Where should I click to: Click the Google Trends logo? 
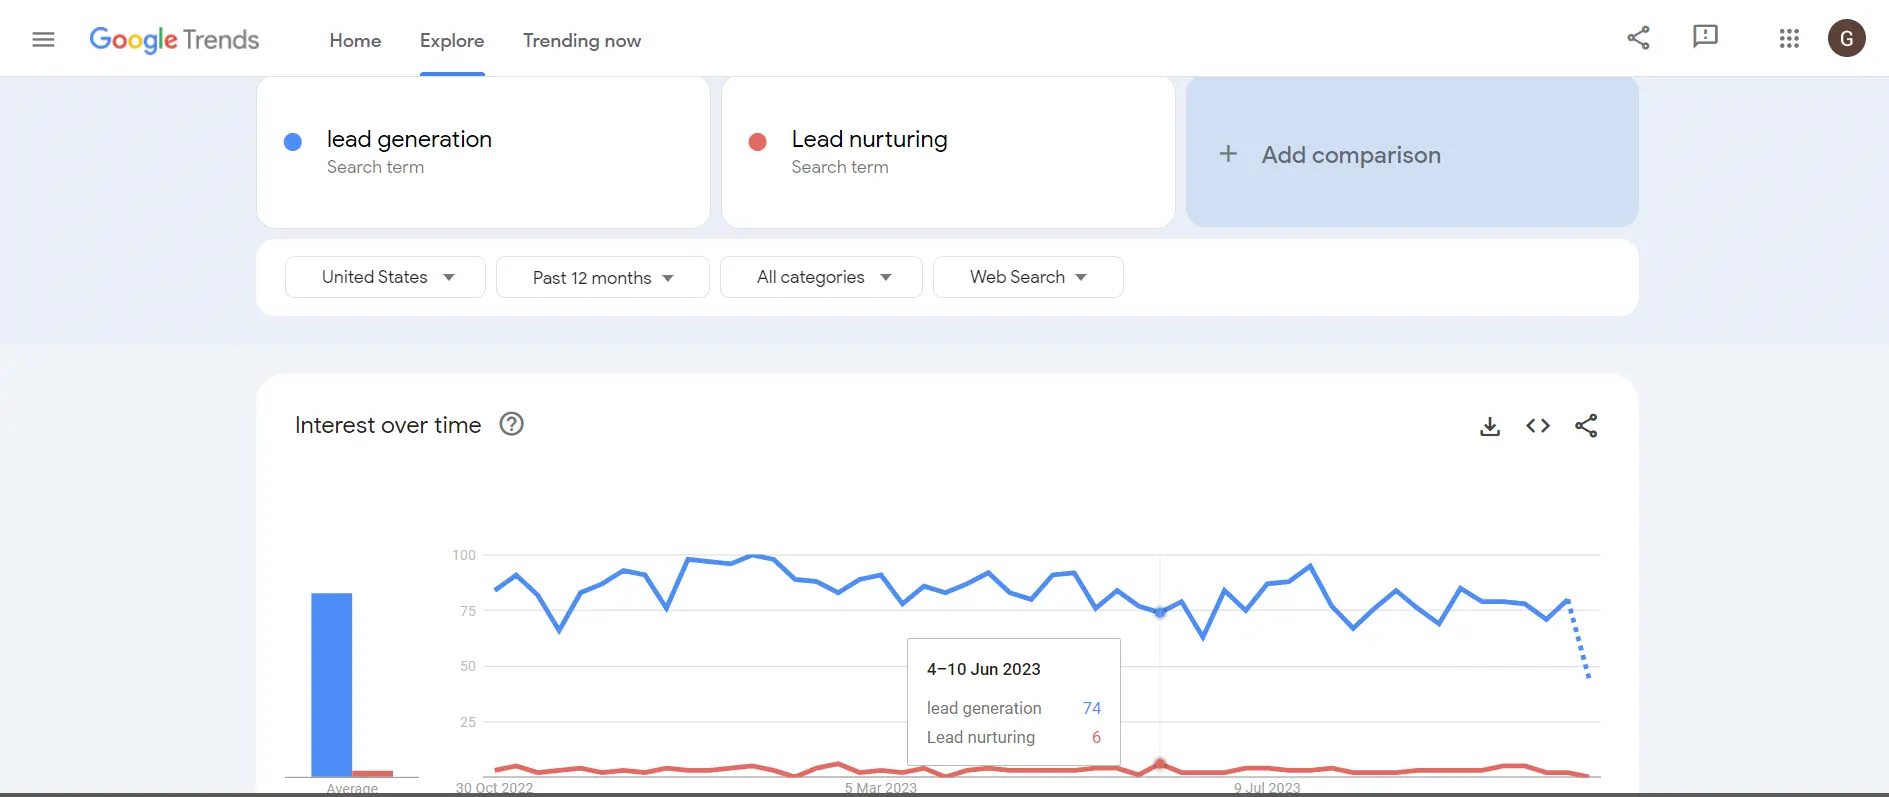tap(174, 40)
